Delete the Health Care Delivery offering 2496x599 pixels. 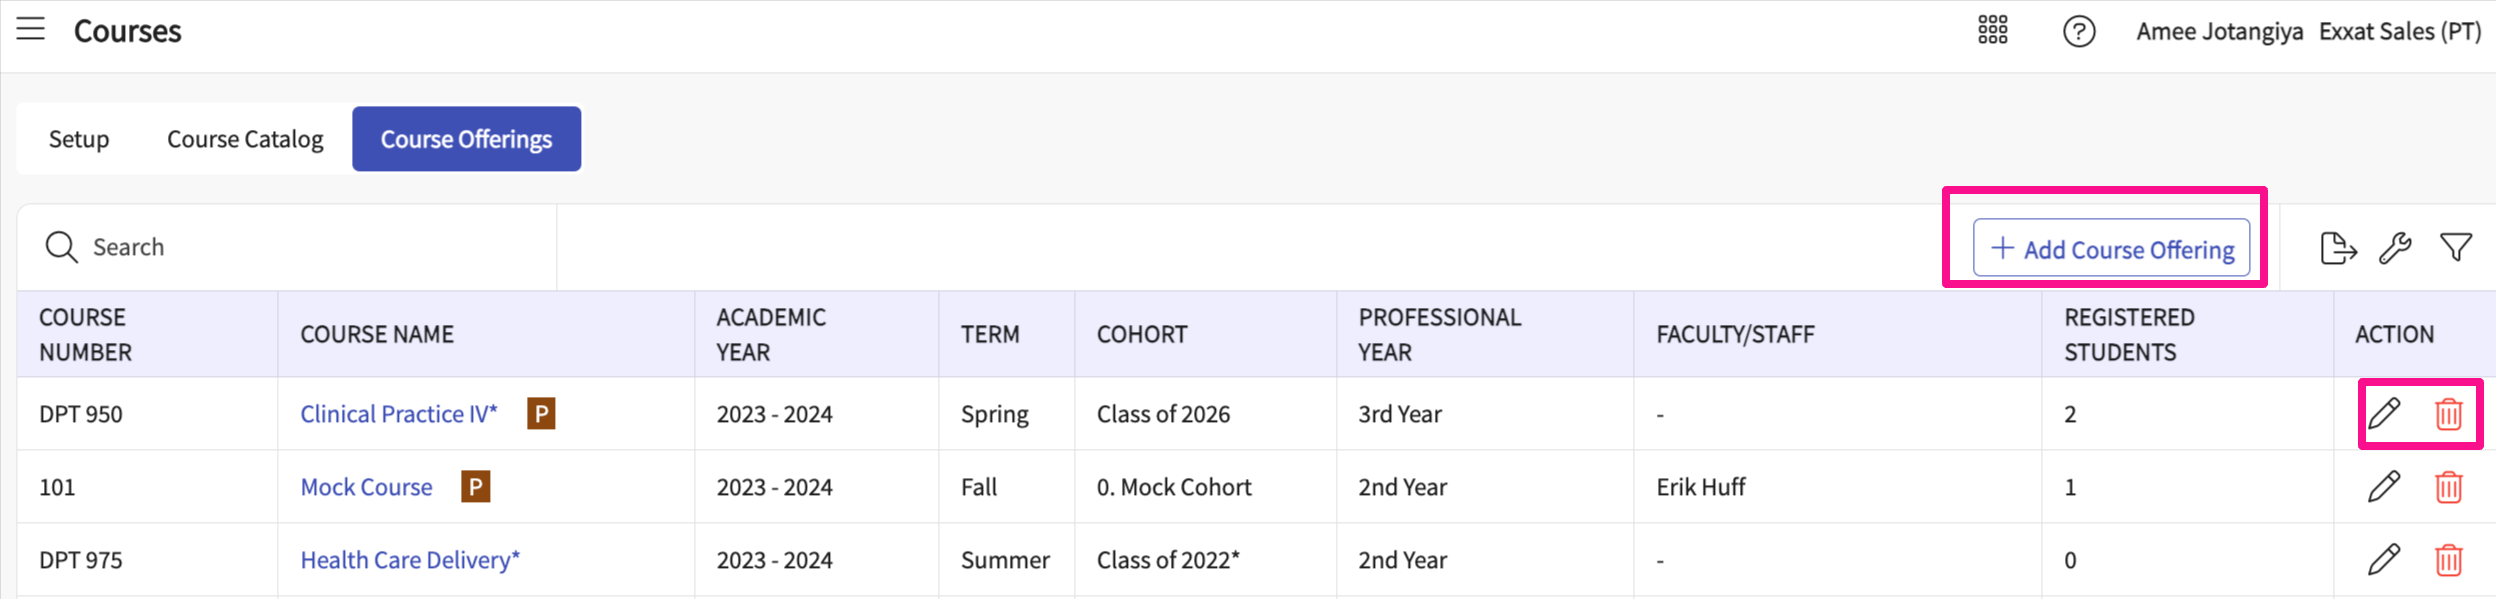(2449, 560)
